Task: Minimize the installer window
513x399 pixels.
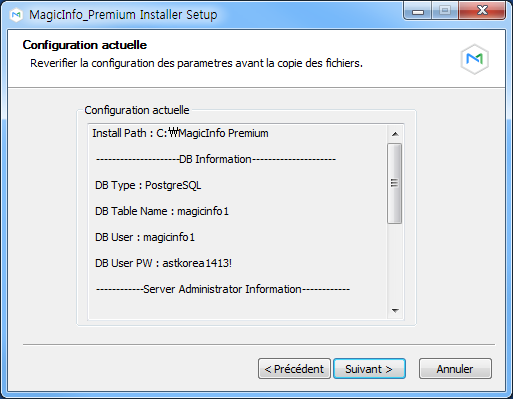Action: 418,11
